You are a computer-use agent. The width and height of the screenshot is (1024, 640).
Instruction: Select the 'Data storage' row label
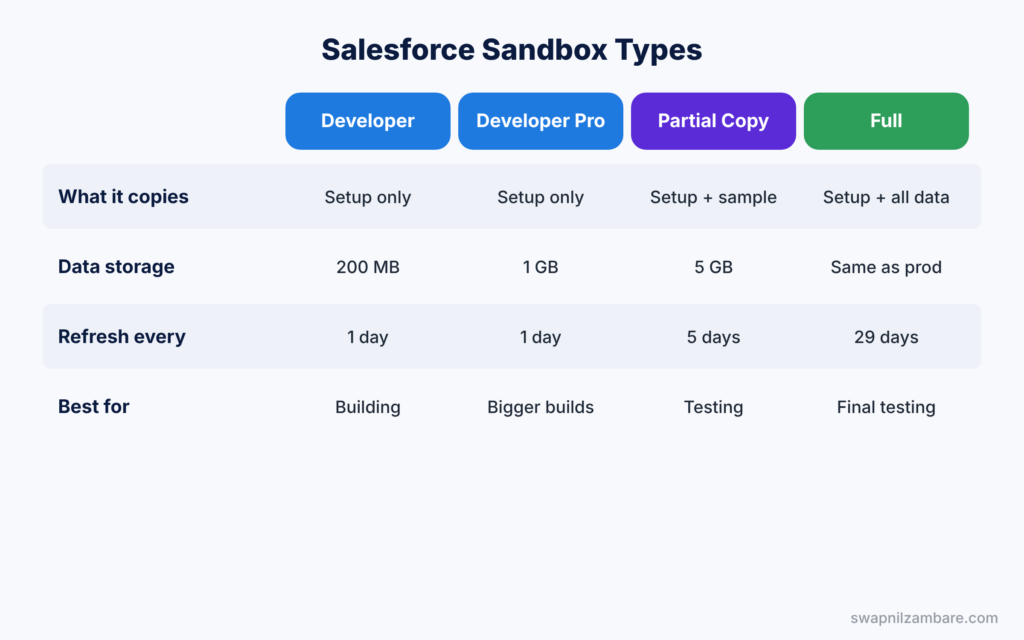point(116,266)
